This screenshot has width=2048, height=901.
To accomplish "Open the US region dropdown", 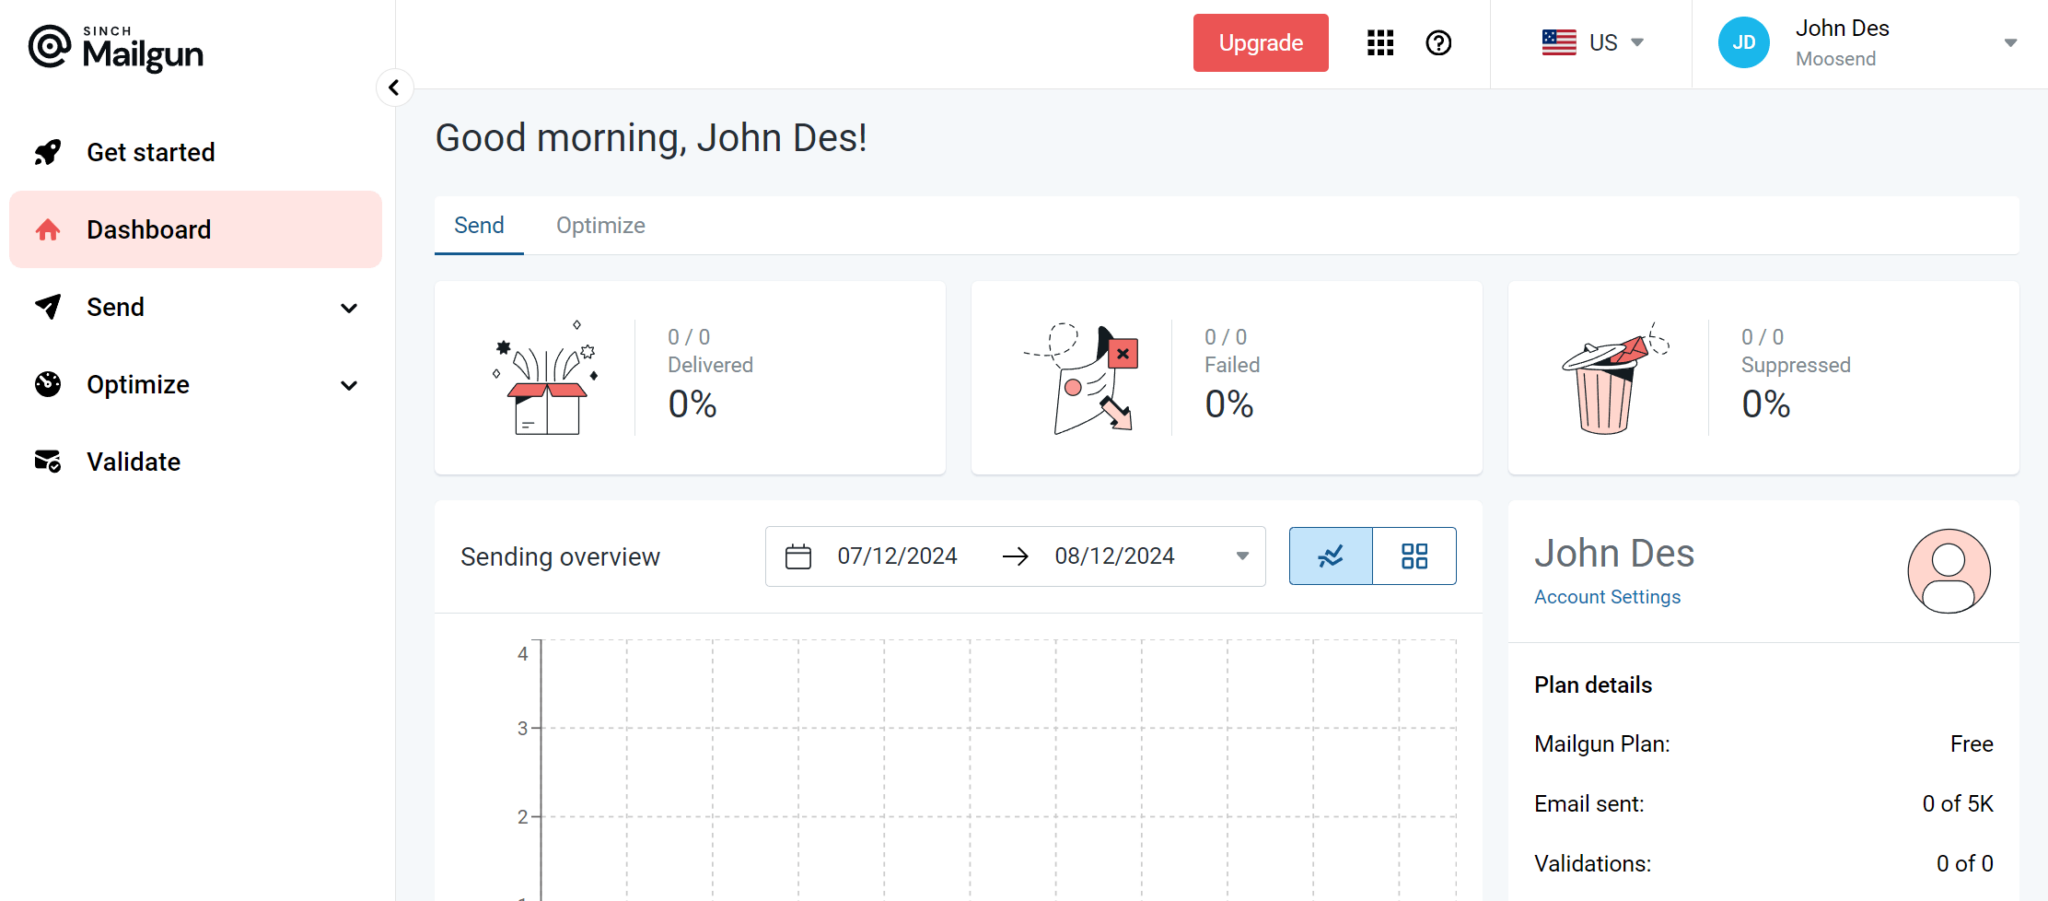I will 1592,43.
